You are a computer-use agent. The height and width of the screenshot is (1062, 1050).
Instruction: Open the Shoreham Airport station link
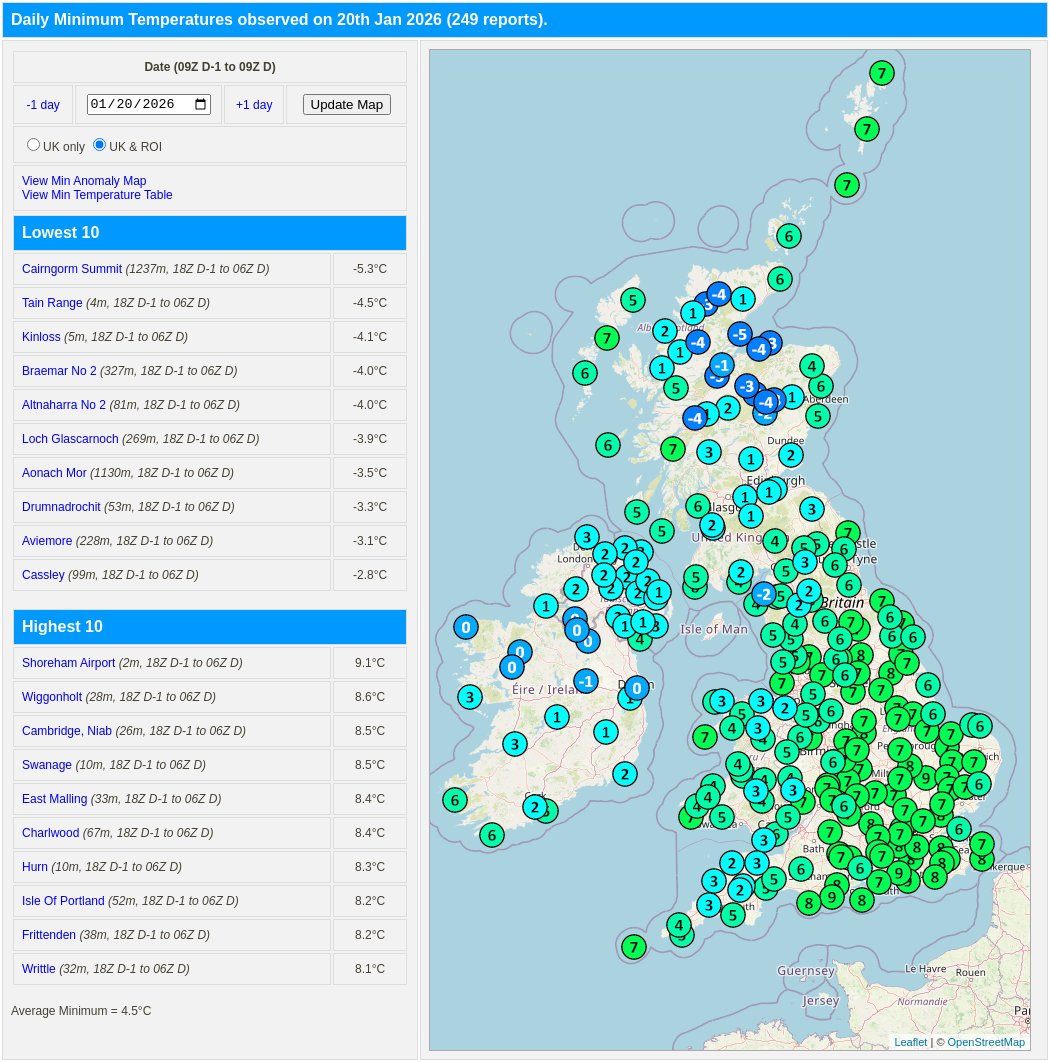coord(68,663)
